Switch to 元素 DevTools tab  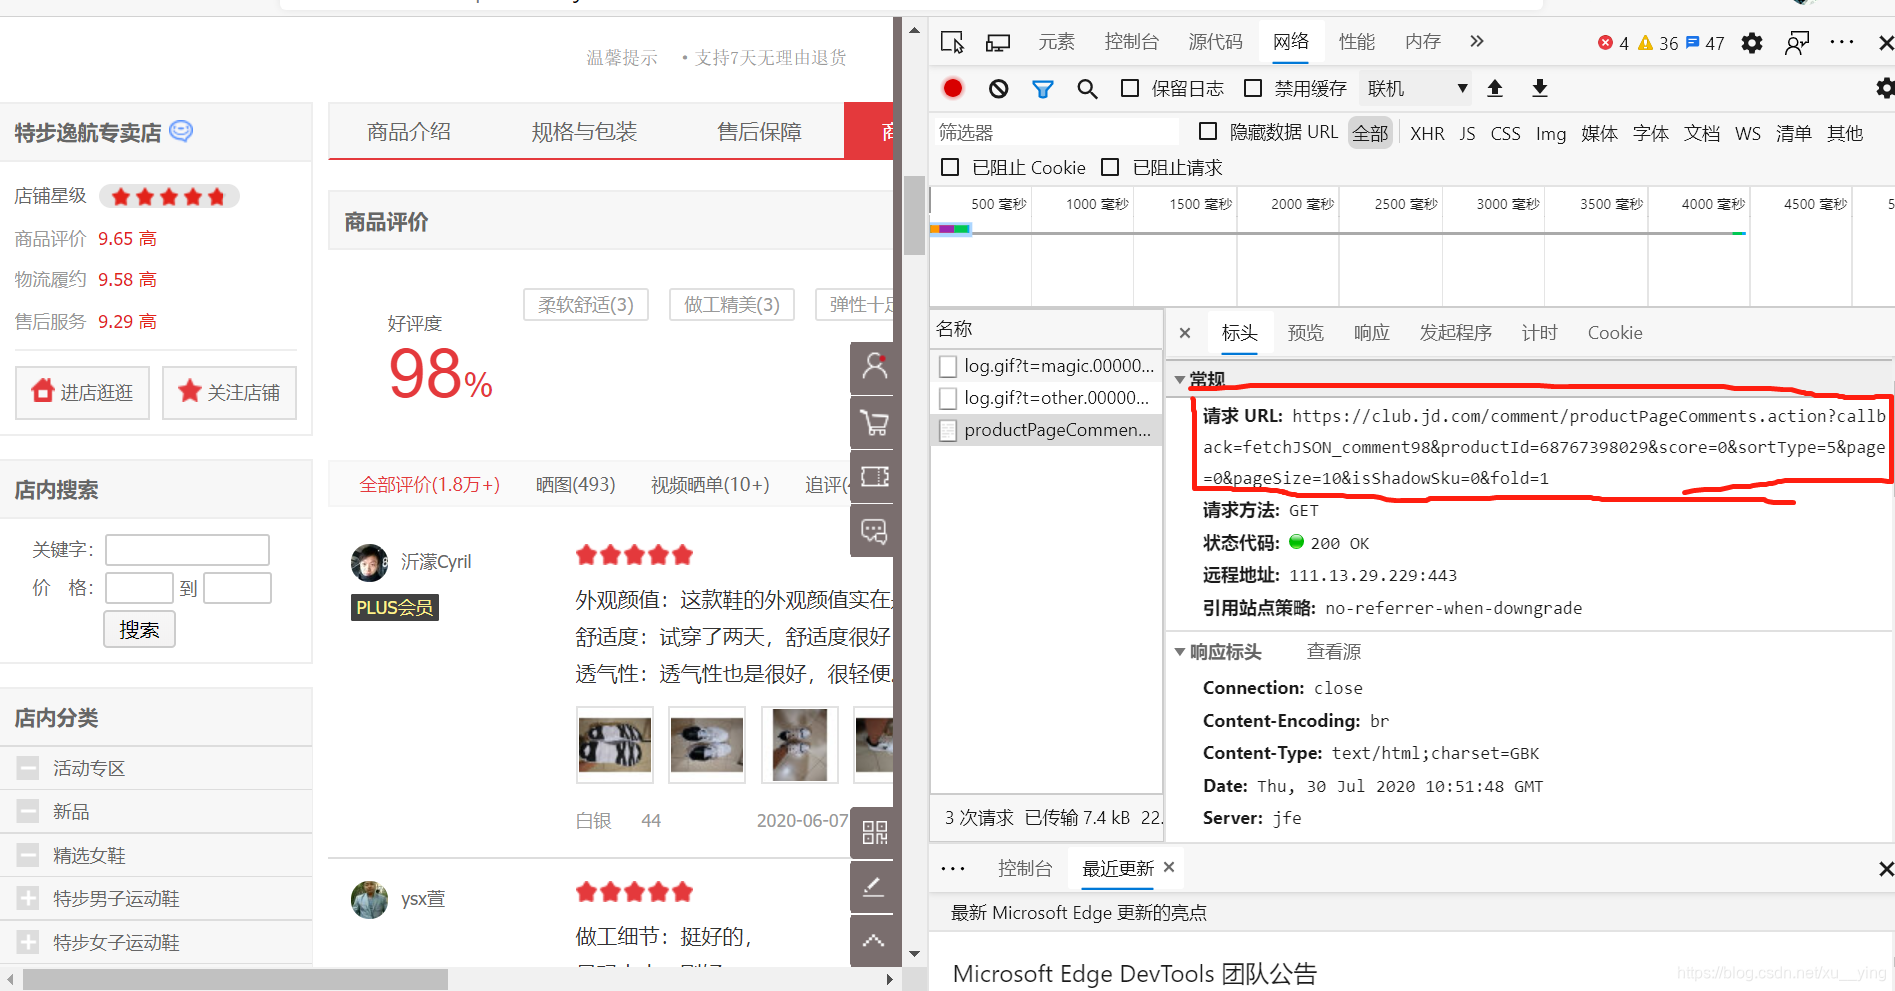[1056, 42]
